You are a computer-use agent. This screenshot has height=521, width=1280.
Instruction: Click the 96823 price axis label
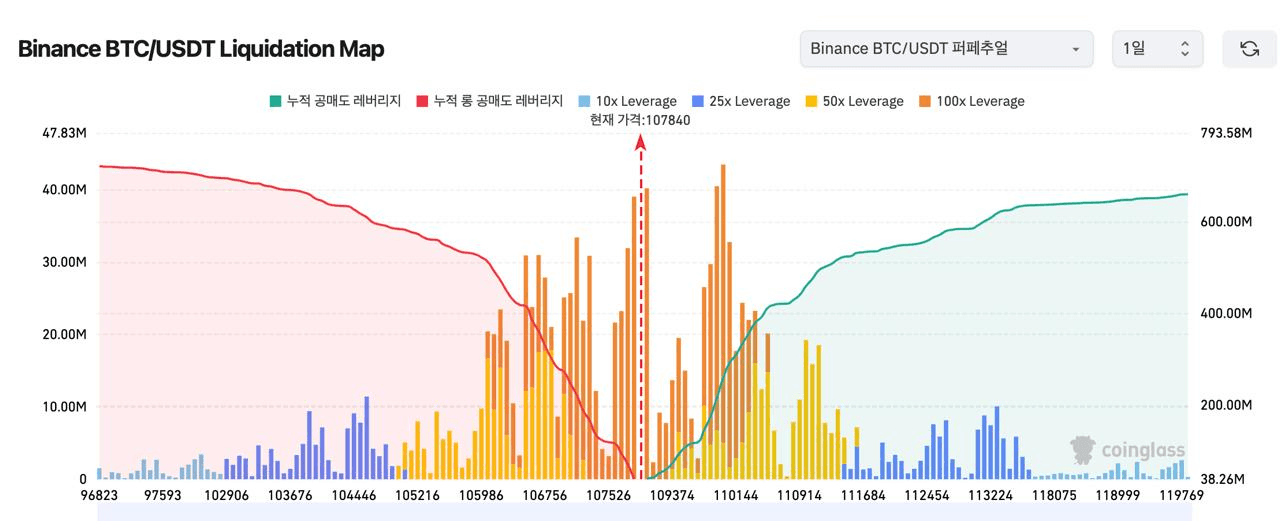coord(100,495)
